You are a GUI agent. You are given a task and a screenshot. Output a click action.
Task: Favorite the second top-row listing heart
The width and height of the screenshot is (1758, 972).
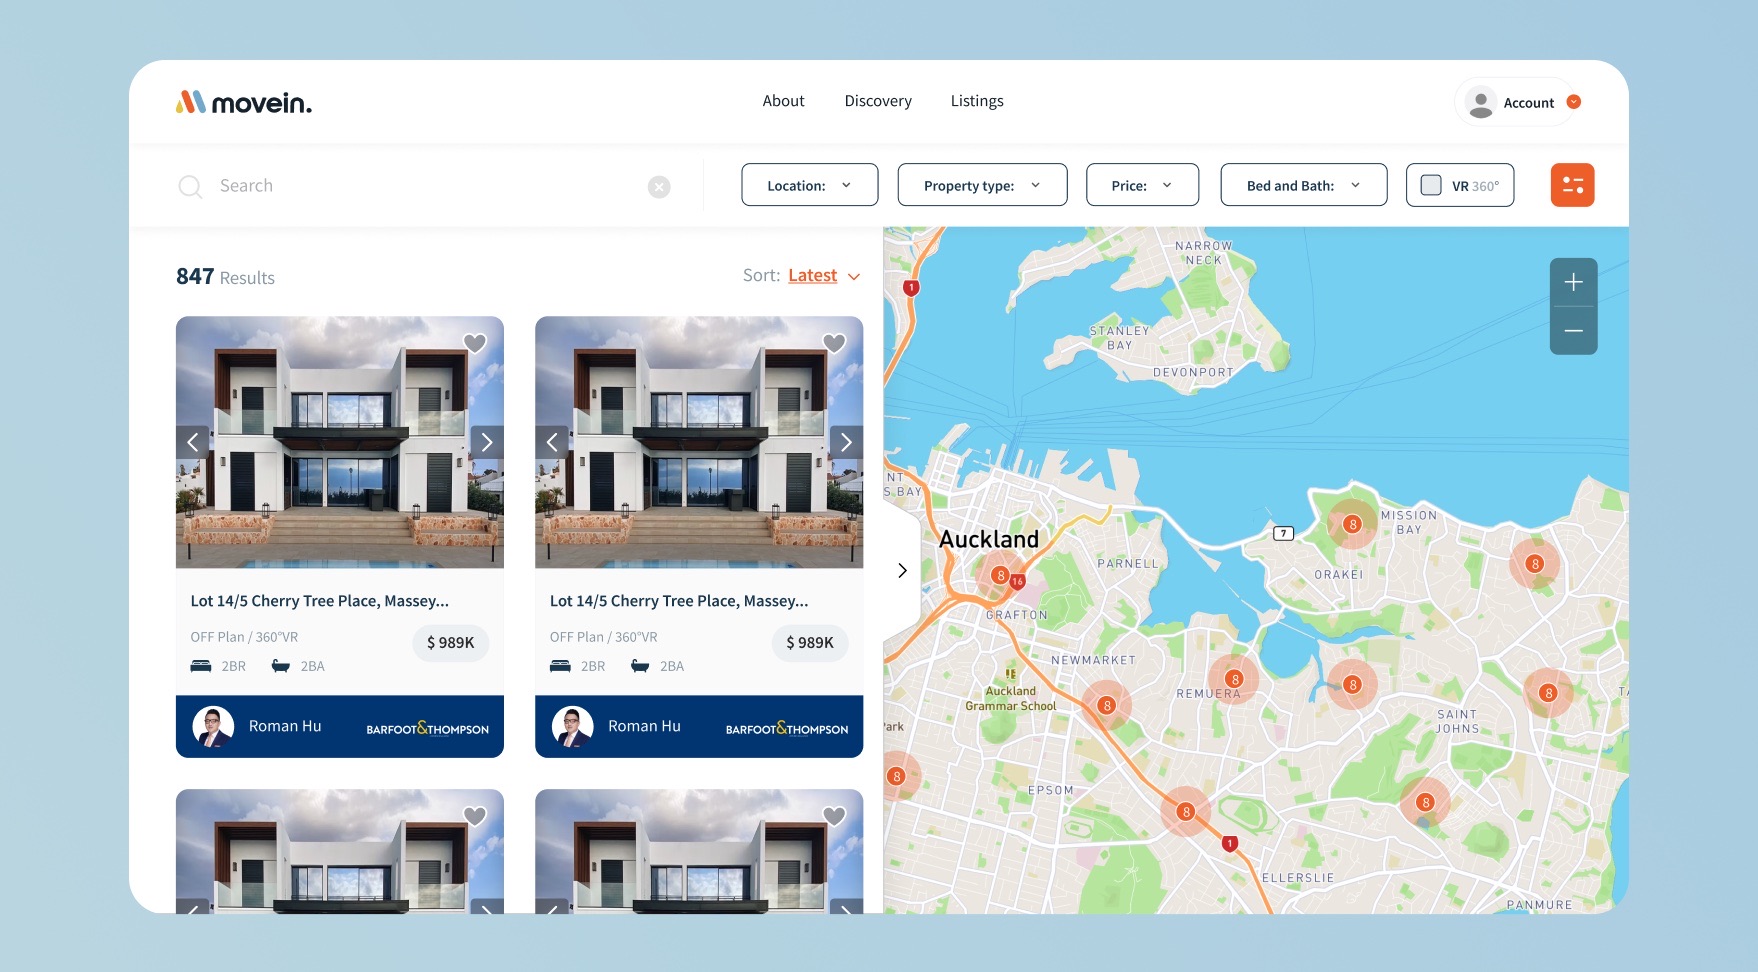pyautogui.click(x=834, y=343)
